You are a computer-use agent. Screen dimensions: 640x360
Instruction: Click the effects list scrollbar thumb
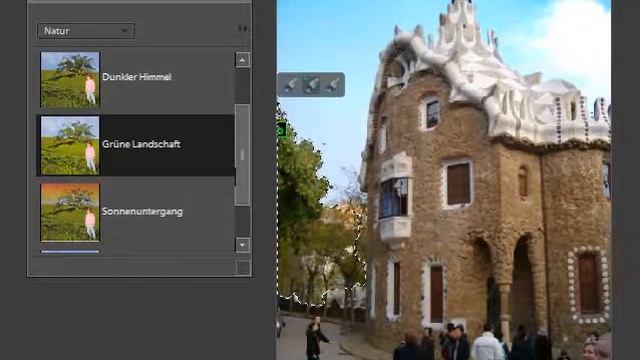click(x=242, y=155)
